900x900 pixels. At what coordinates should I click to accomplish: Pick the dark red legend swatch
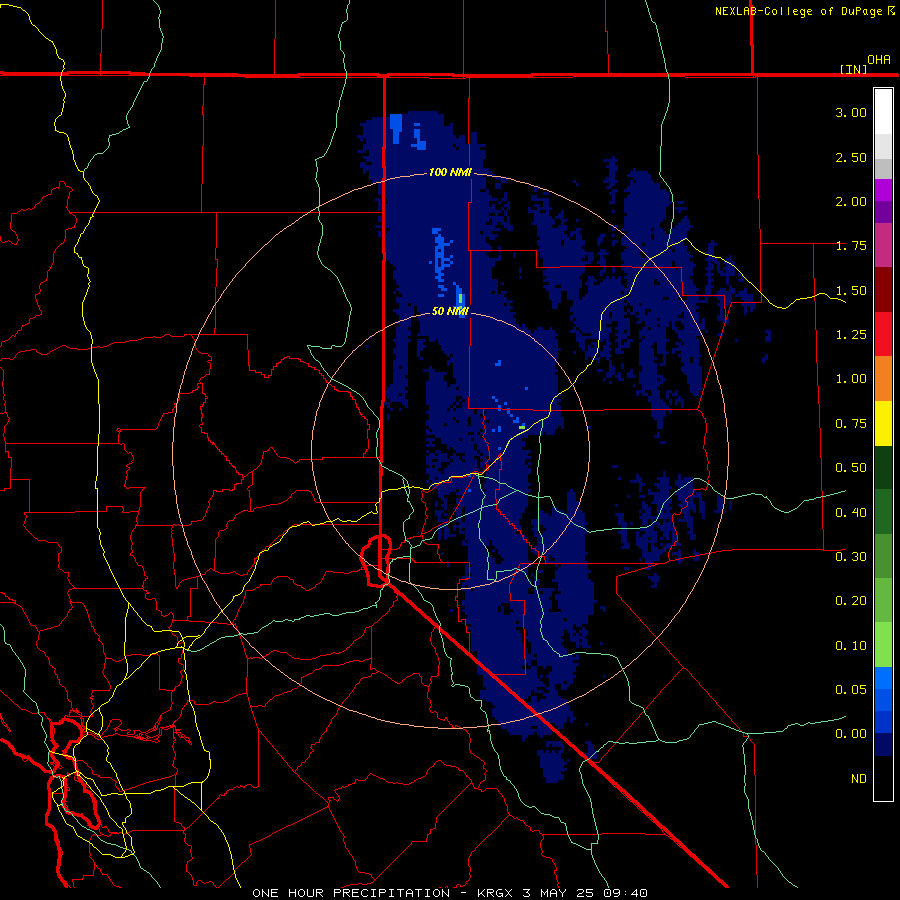tap(883, 290)
